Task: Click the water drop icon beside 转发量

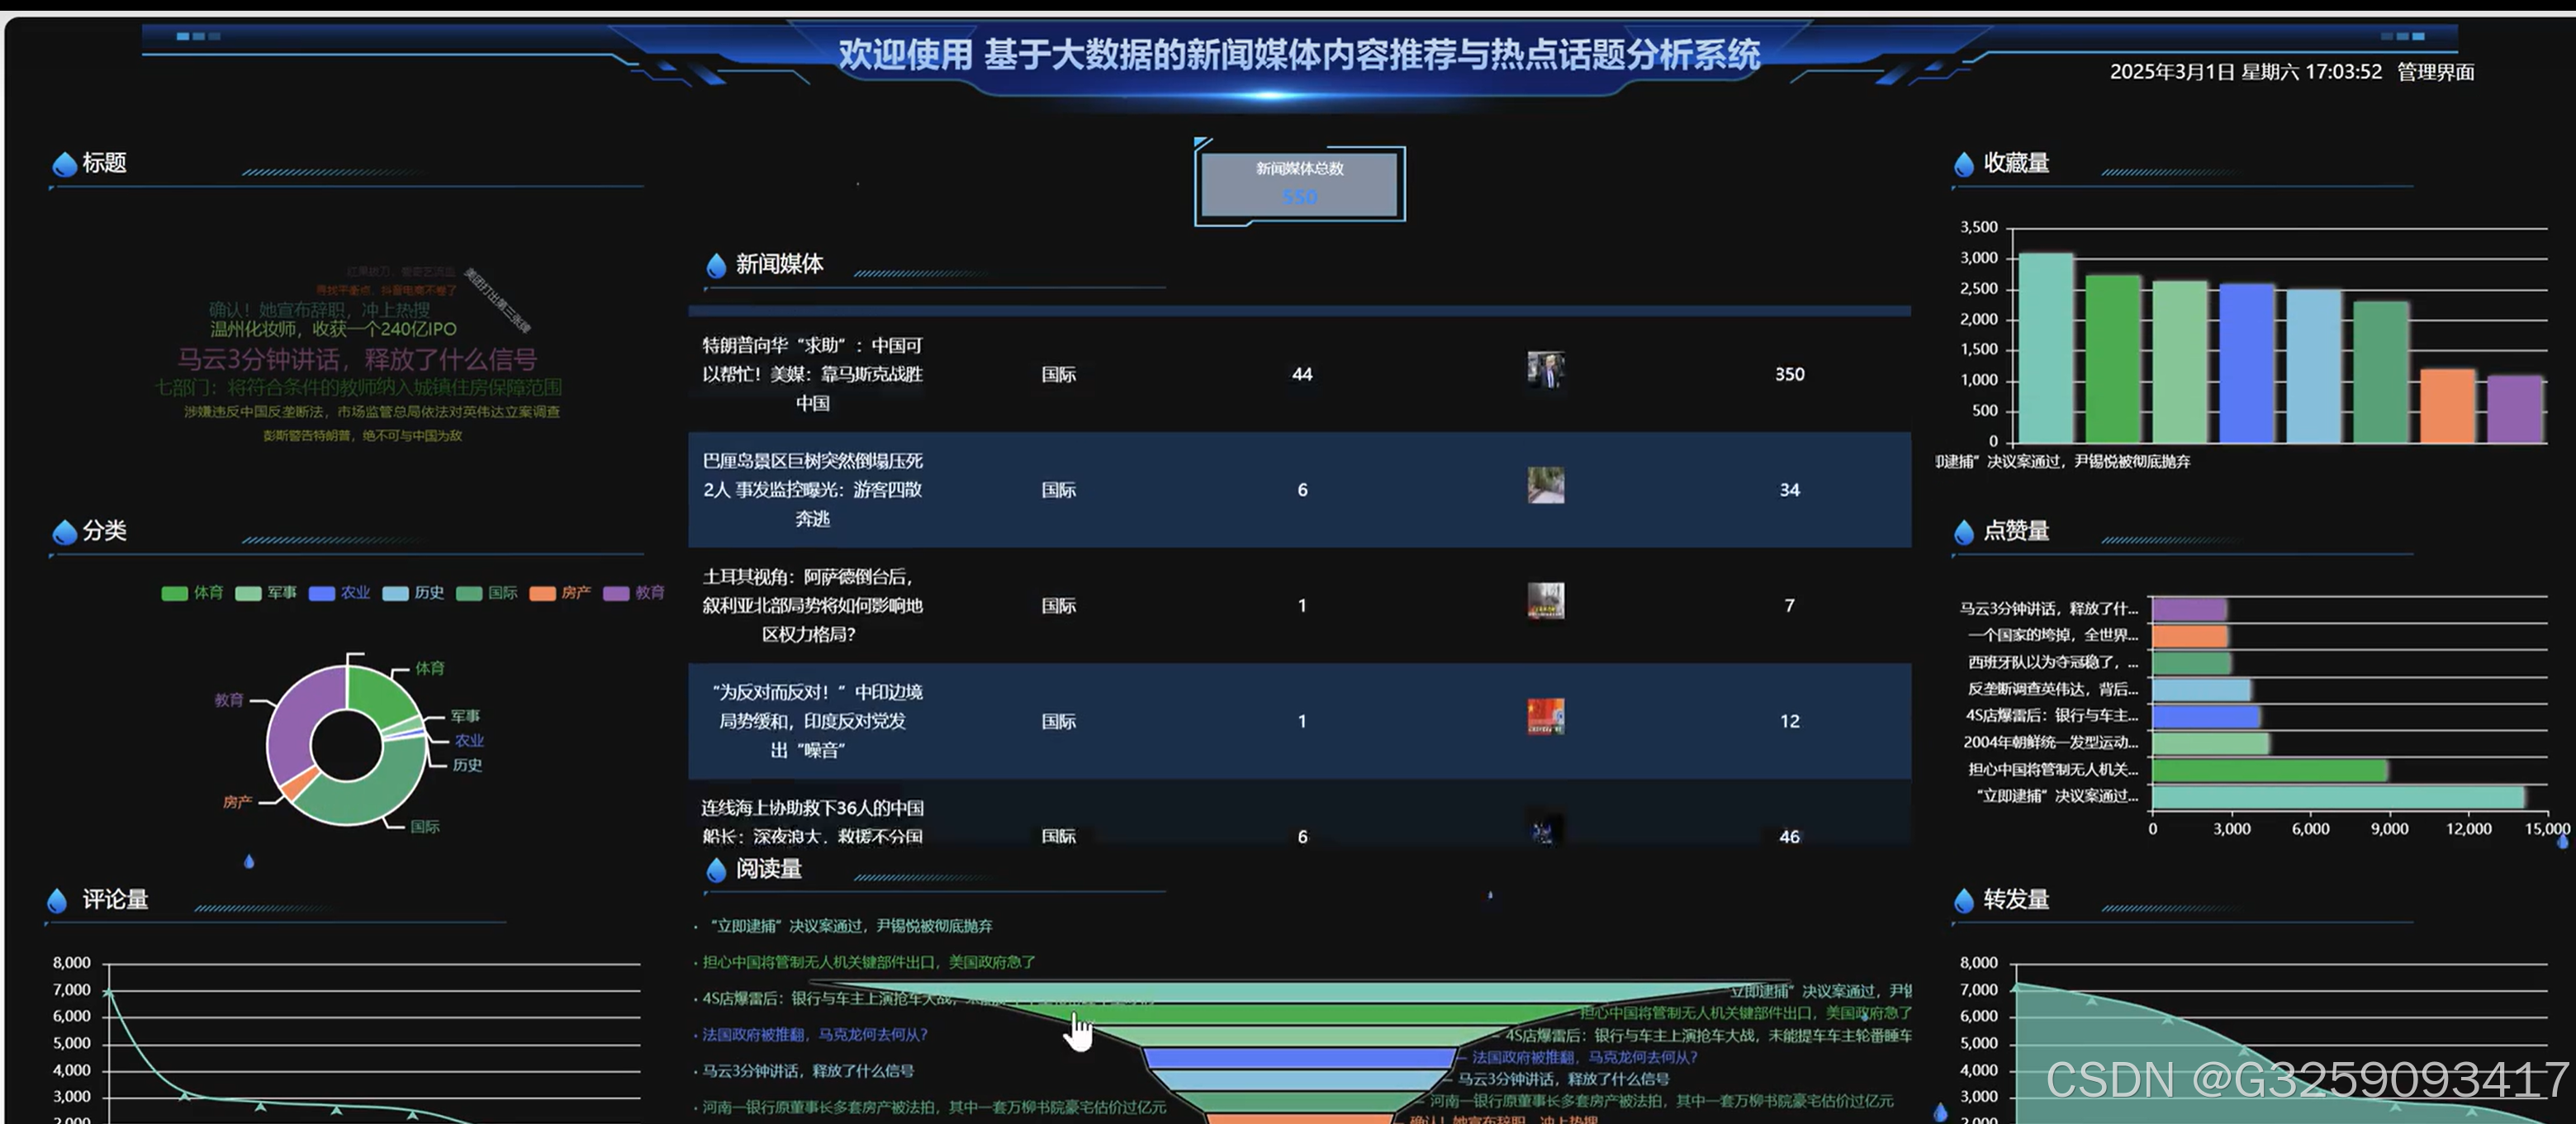Action: (x=1964, y=901)
